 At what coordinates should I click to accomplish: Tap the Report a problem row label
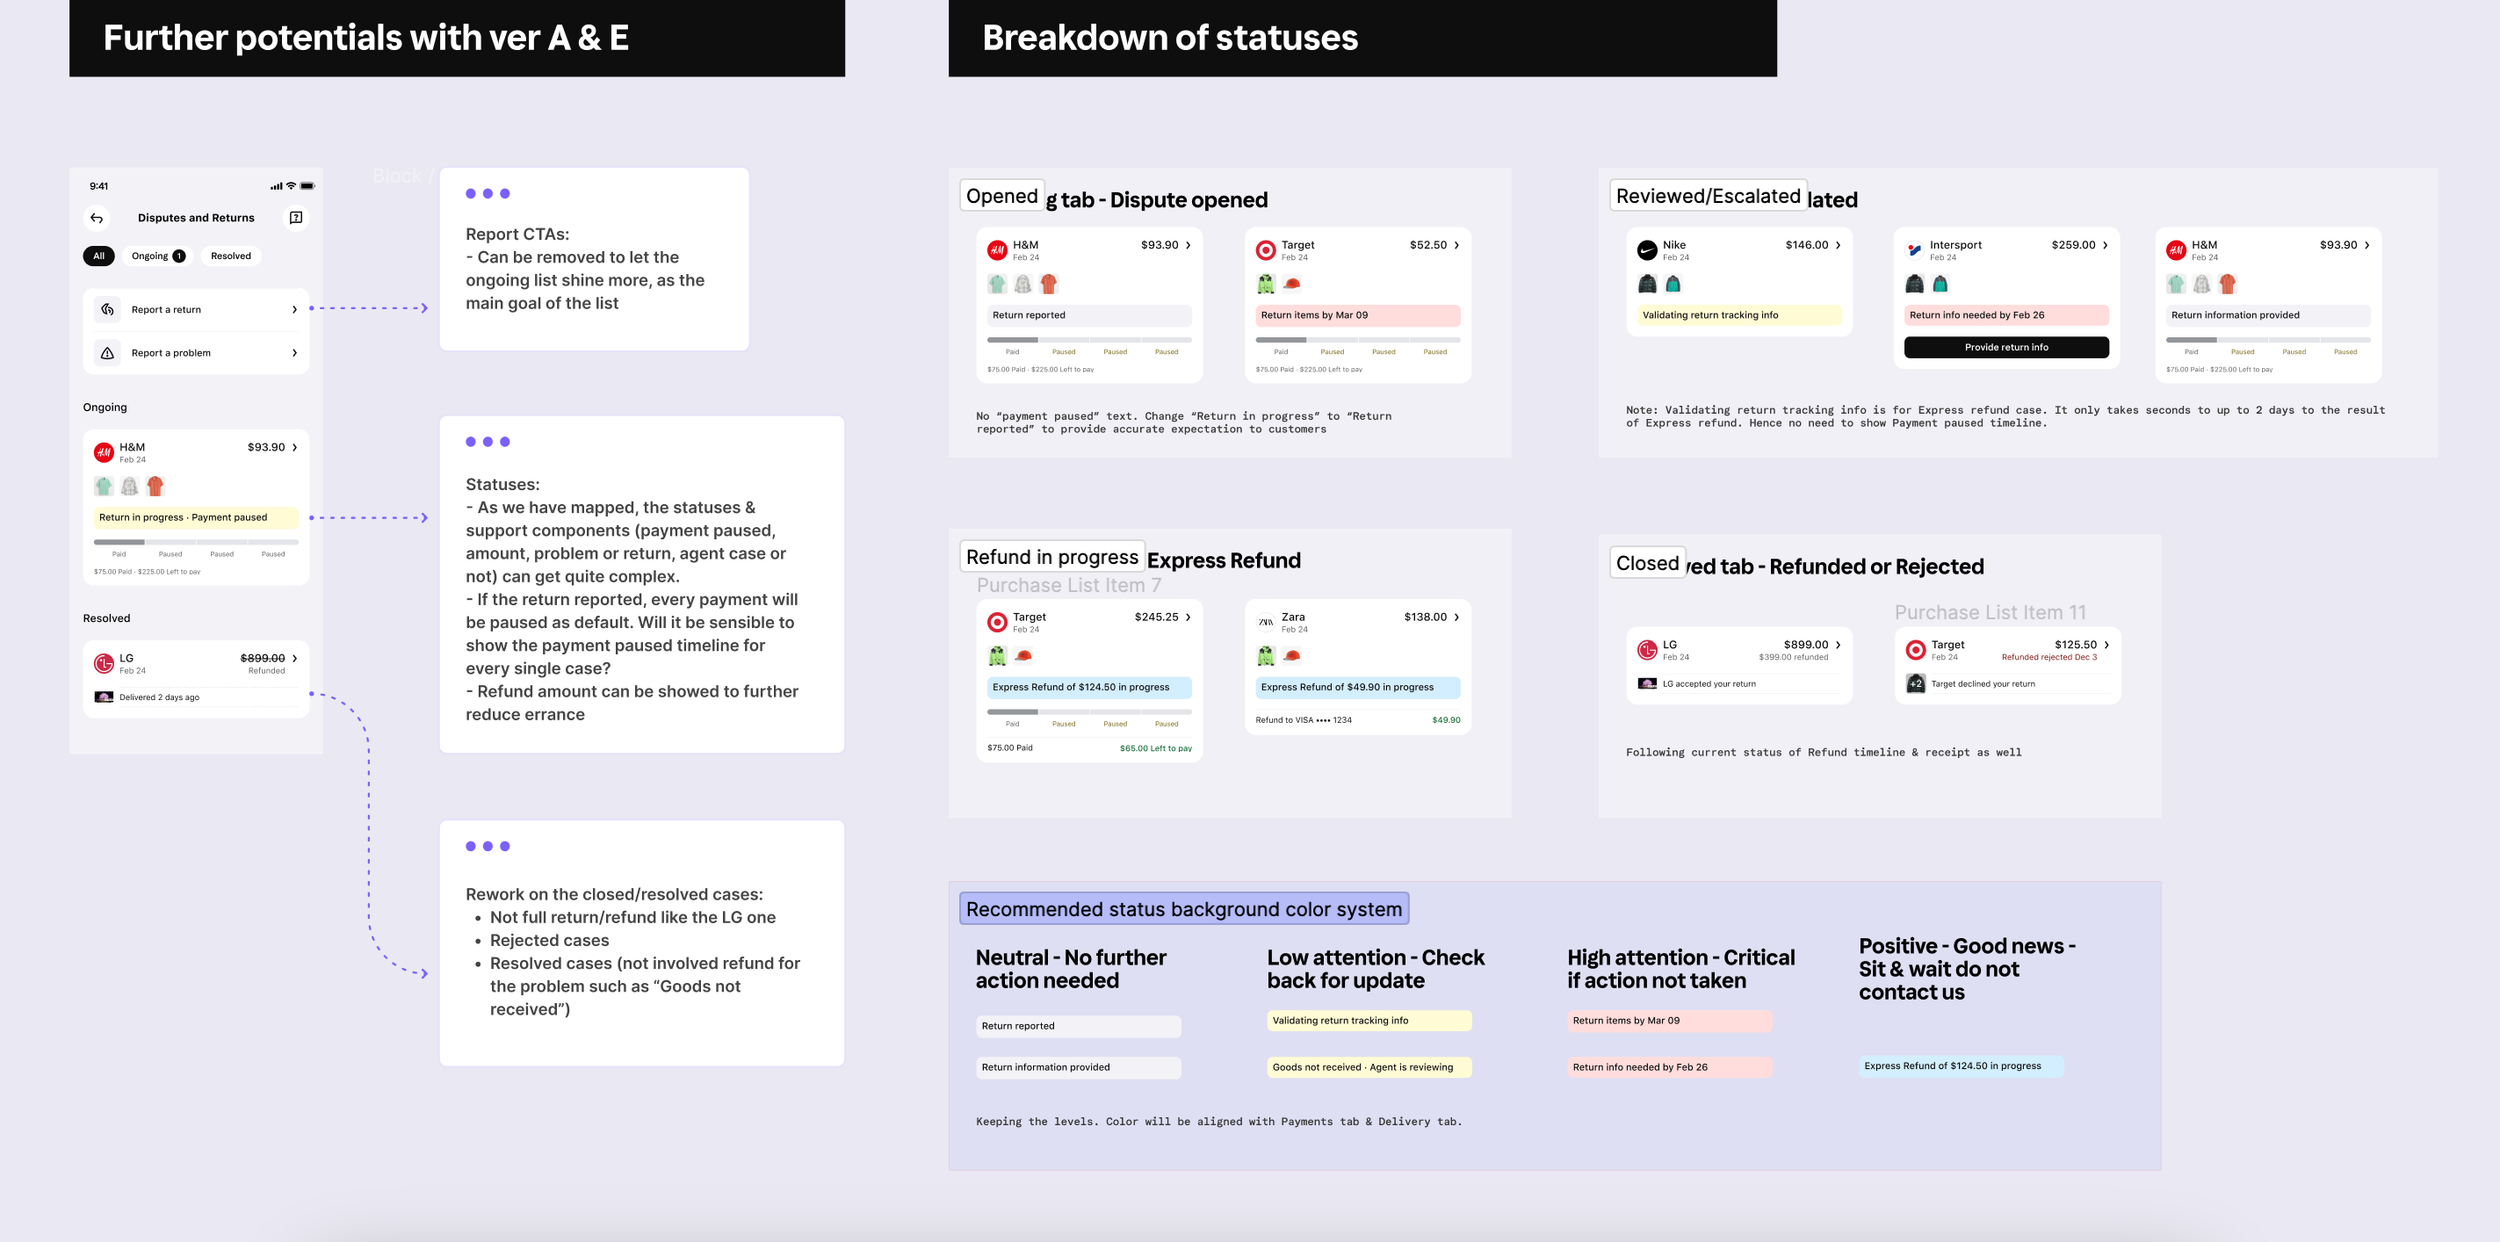click(x=171, y=353)
